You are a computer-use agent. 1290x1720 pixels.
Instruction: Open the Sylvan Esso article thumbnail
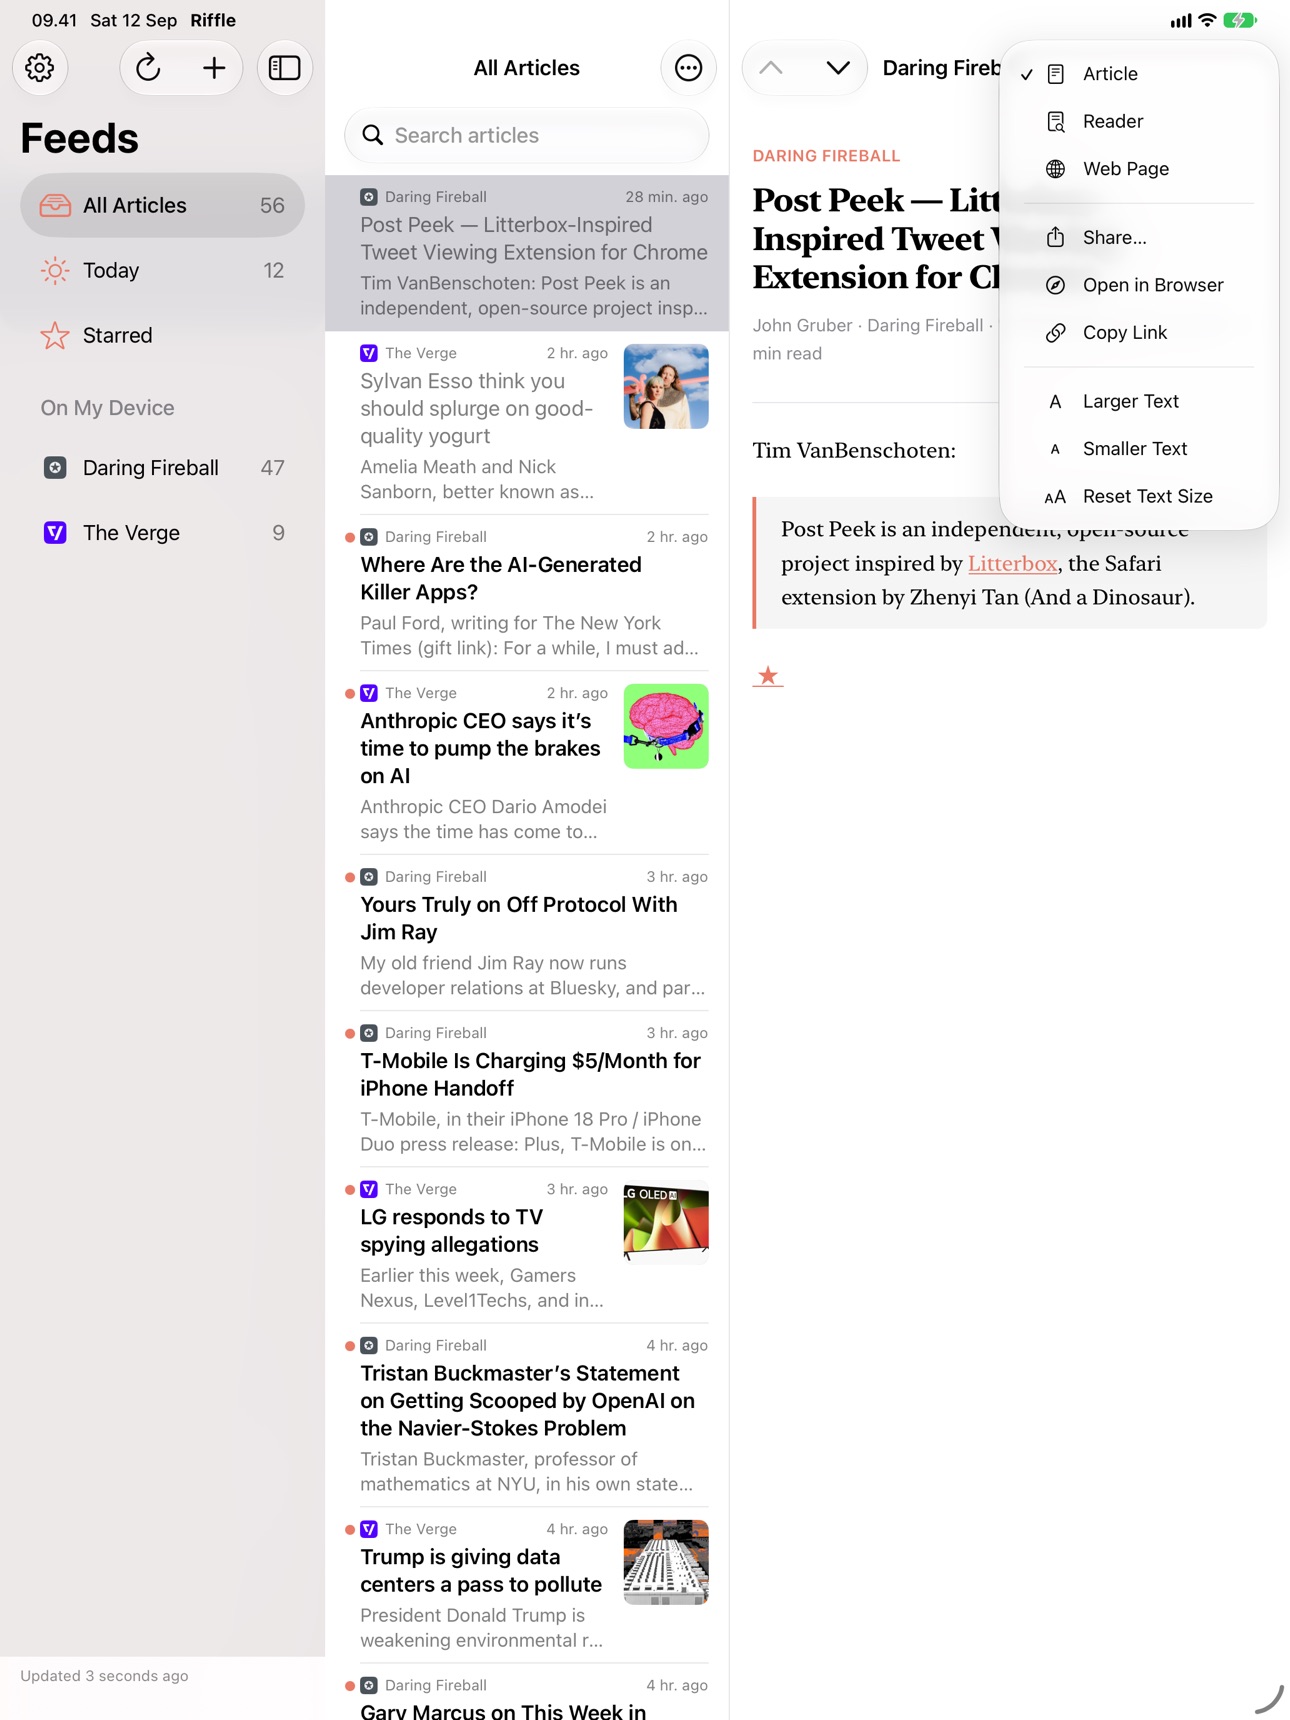coord(666,387)
